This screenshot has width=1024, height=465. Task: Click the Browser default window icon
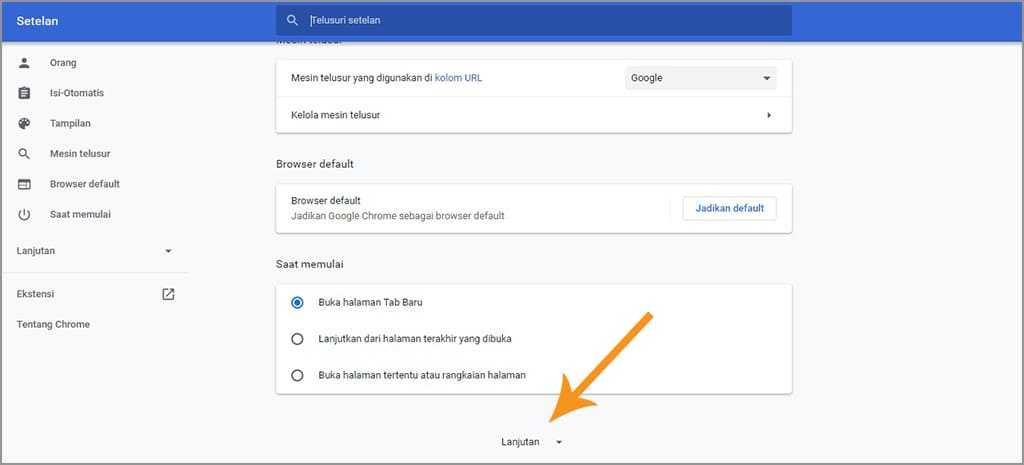pyautogui.click(x=25, y=184)
